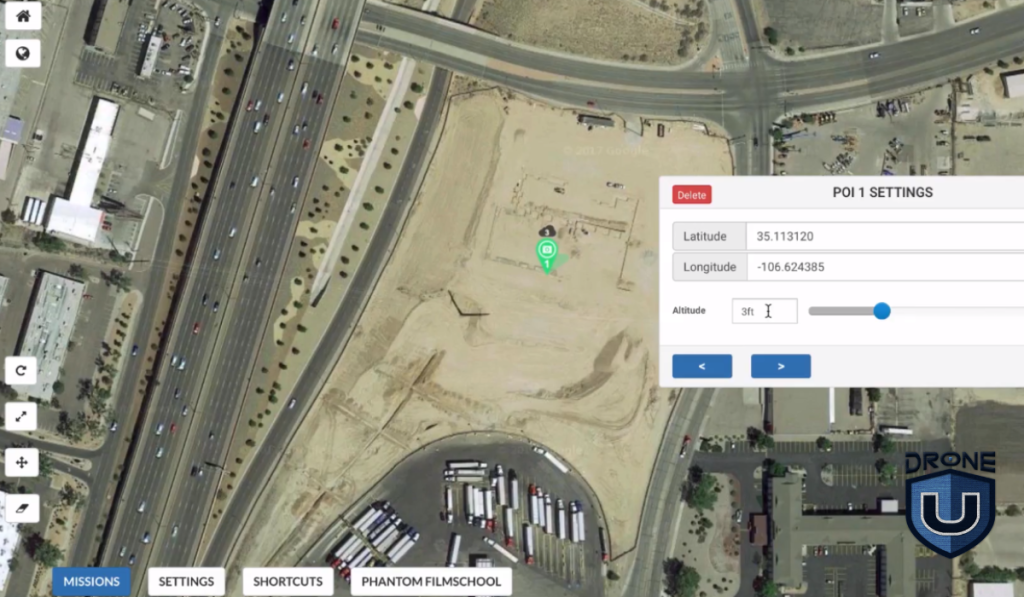The width and height of the screenshot is (1024, 597).
Task: Open the SHORTCUTS tab
Action: 287,581
